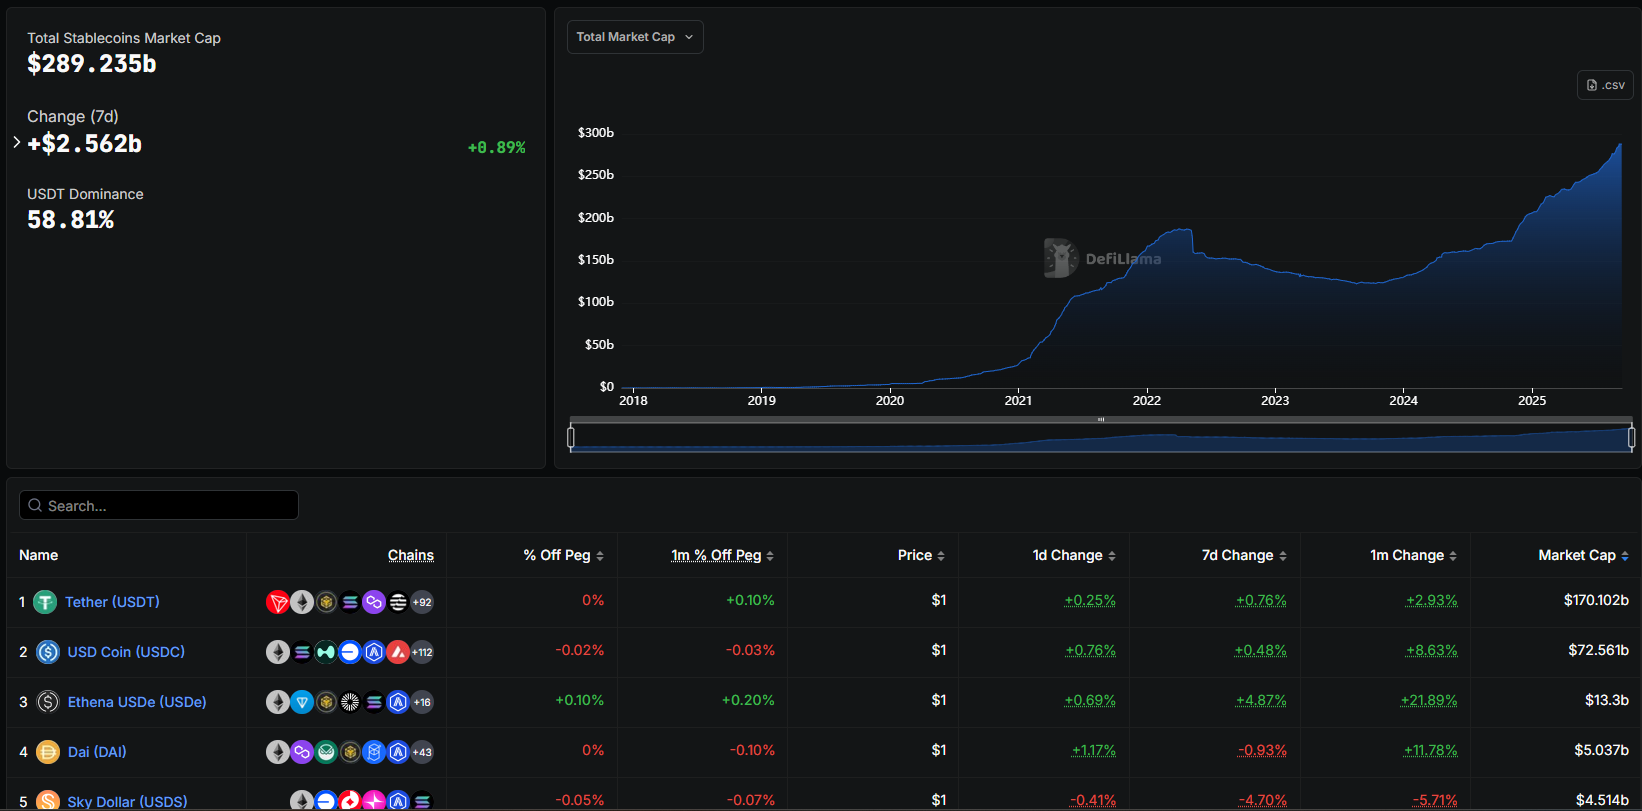The height and width of the screenshot is (811, 1642).
Task: Click the Polygon chain icon in Dai row
Action: click(302, 752)
